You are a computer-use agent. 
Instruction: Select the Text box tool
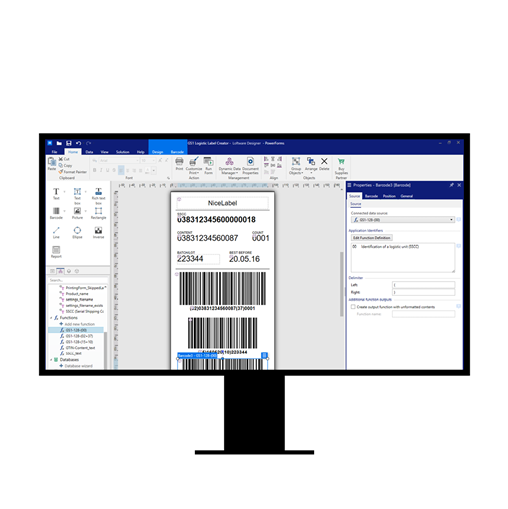77,195
